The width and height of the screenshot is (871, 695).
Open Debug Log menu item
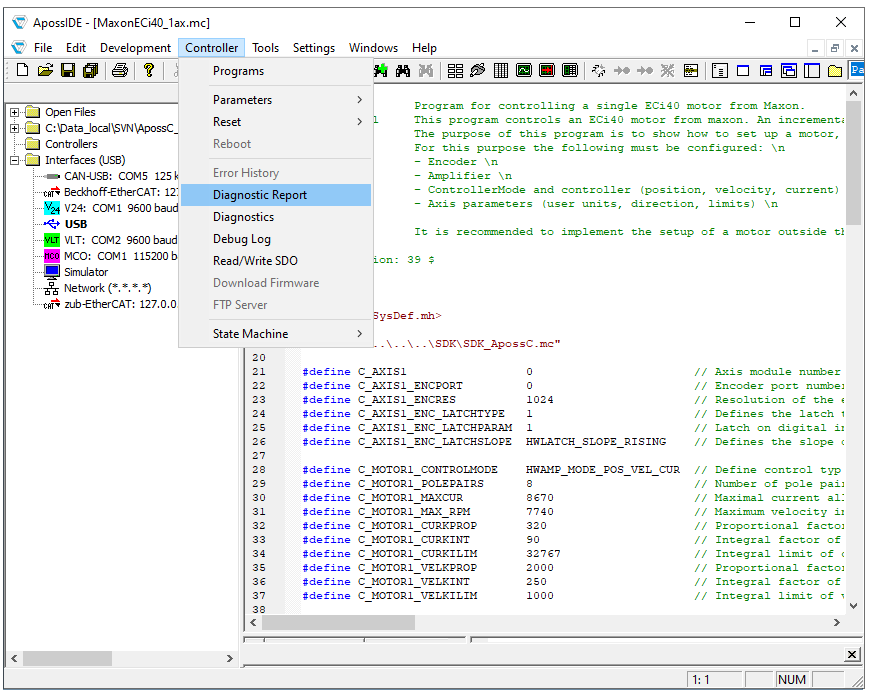[x=276, y=239]
